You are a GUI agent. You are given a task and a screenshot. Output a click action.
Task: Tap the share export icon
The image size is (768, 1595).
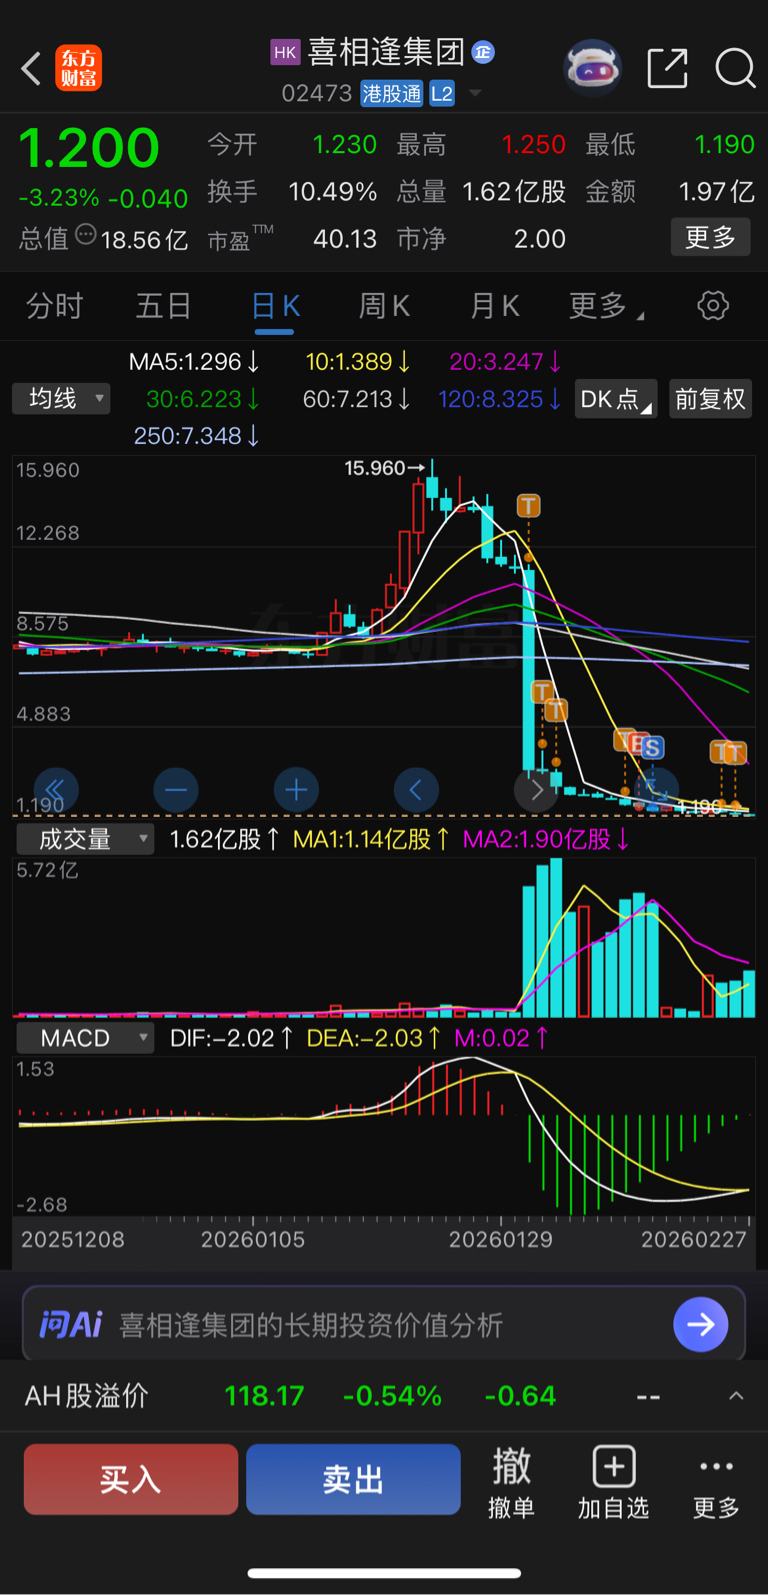click(667, 68)
